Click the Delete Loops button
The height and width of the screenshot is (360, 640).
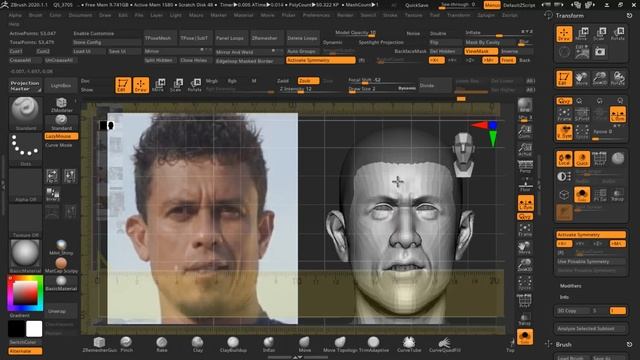coord(302,38)
